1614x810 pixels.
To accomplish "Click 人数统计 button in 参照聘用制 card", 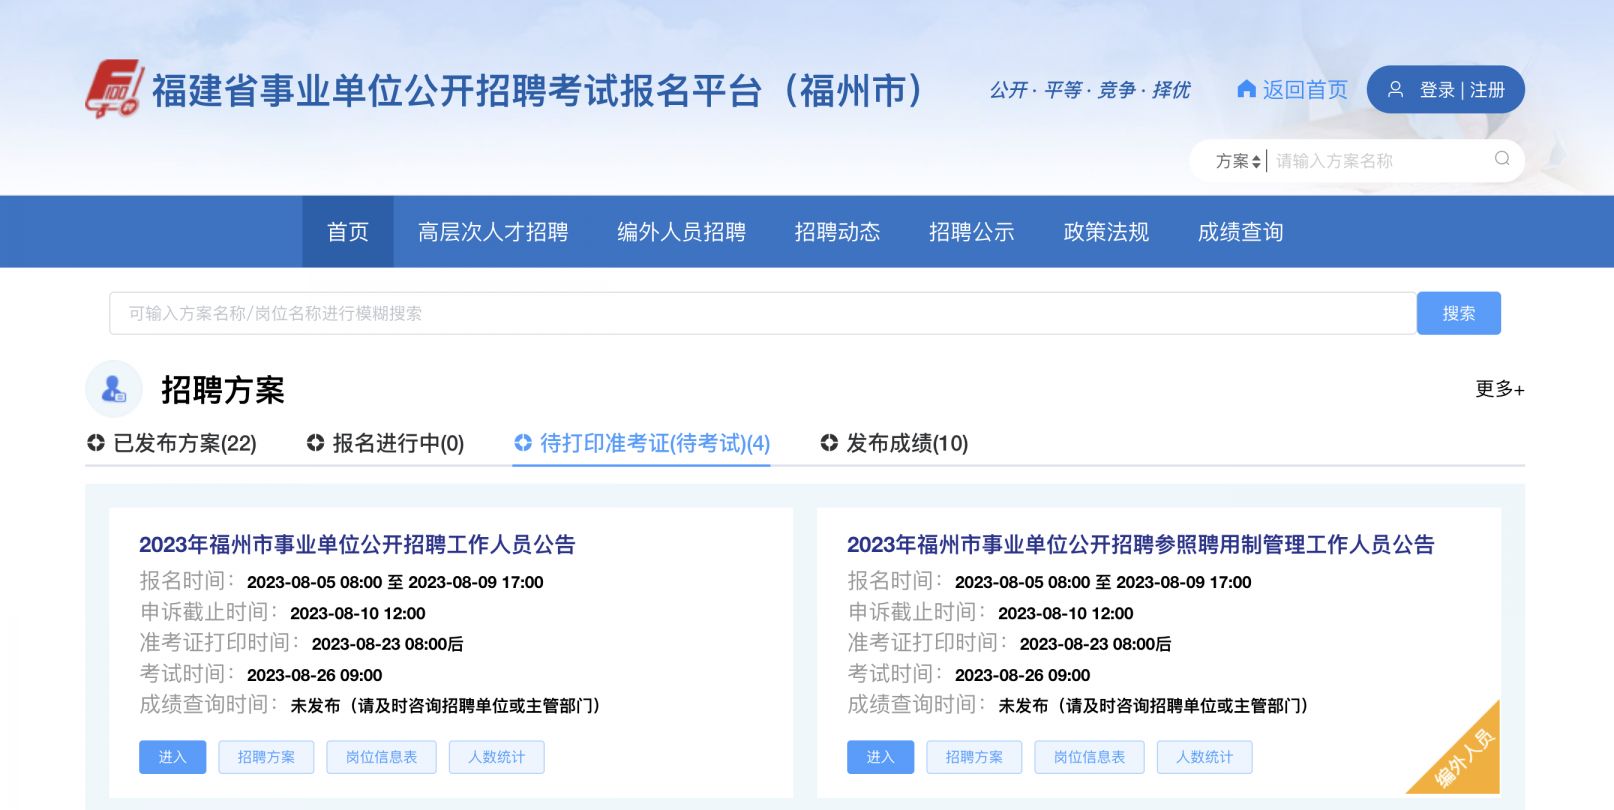I will click(x=1204, y=757).
